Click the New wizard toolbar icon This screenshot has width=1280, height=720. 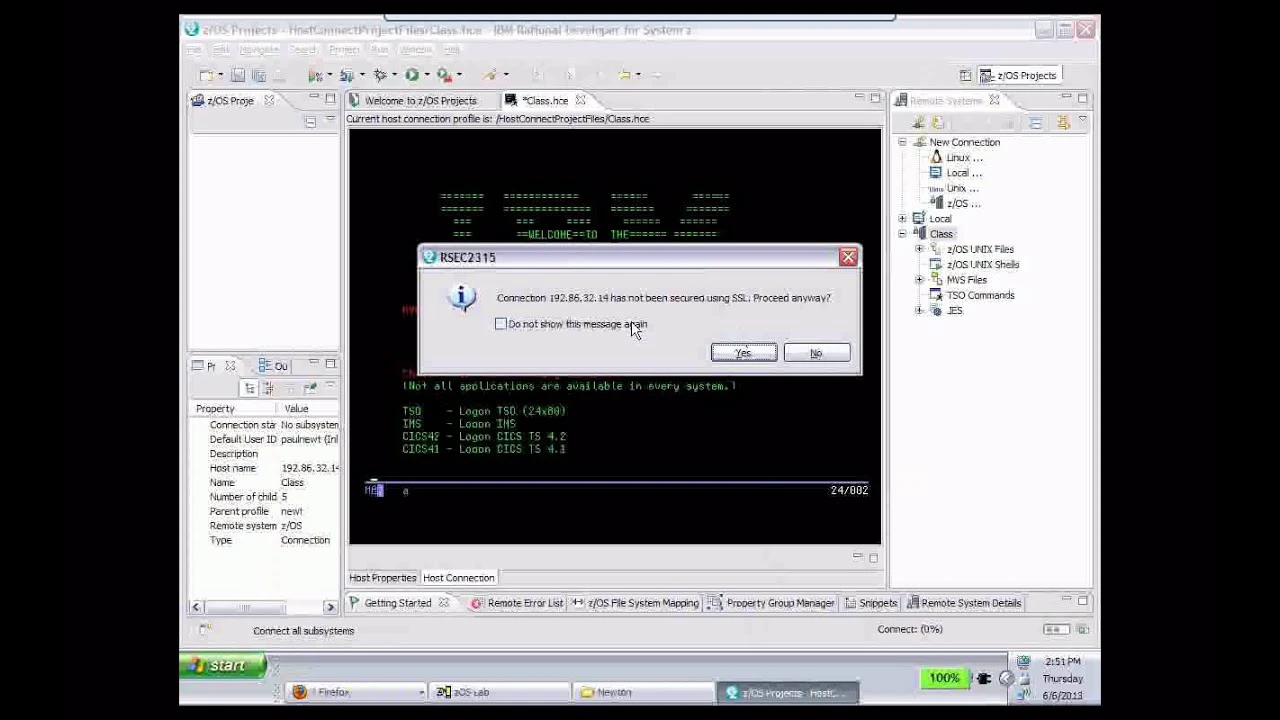pyautogui.click(x=206, y=75)
